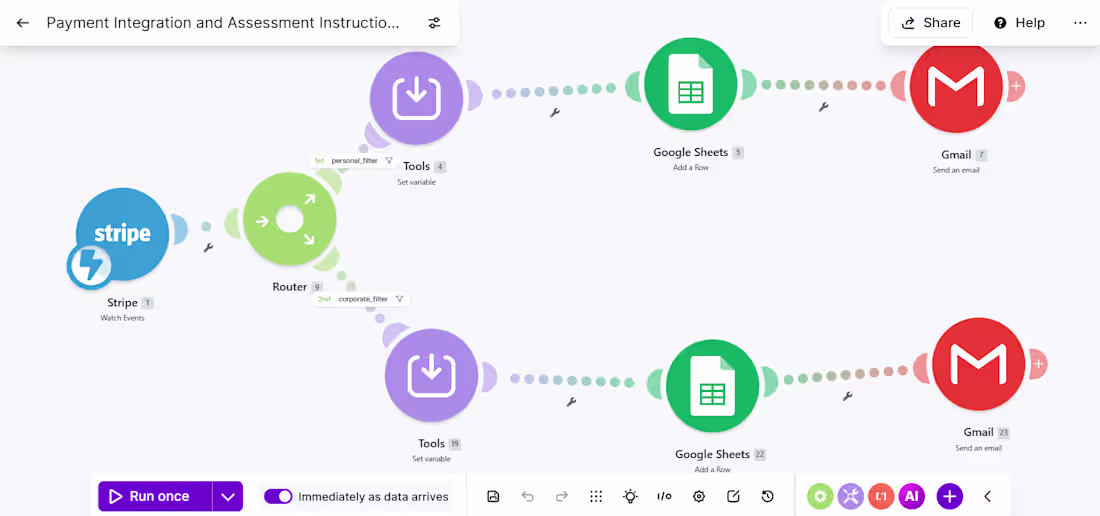
Task: Click the Tools module number badge 4
Action: click(x=440, y=166)
